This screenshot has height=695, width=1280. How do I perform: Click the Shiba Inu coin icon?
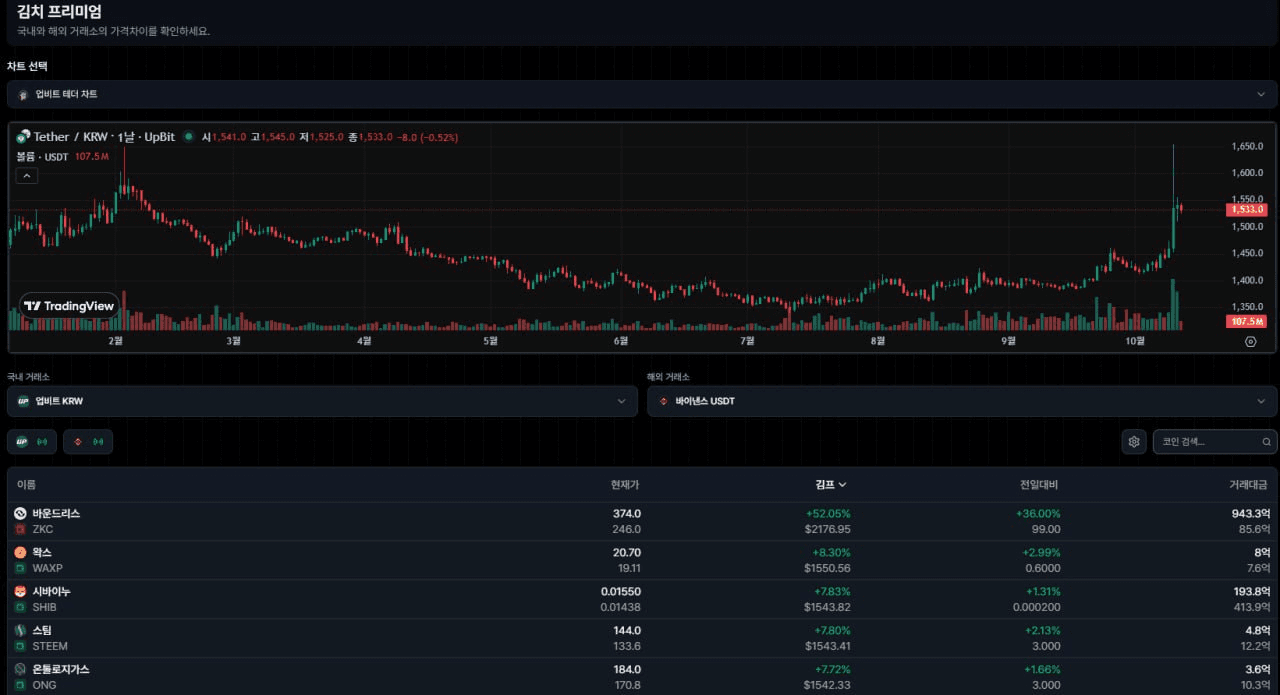click(x=20, y=591)
